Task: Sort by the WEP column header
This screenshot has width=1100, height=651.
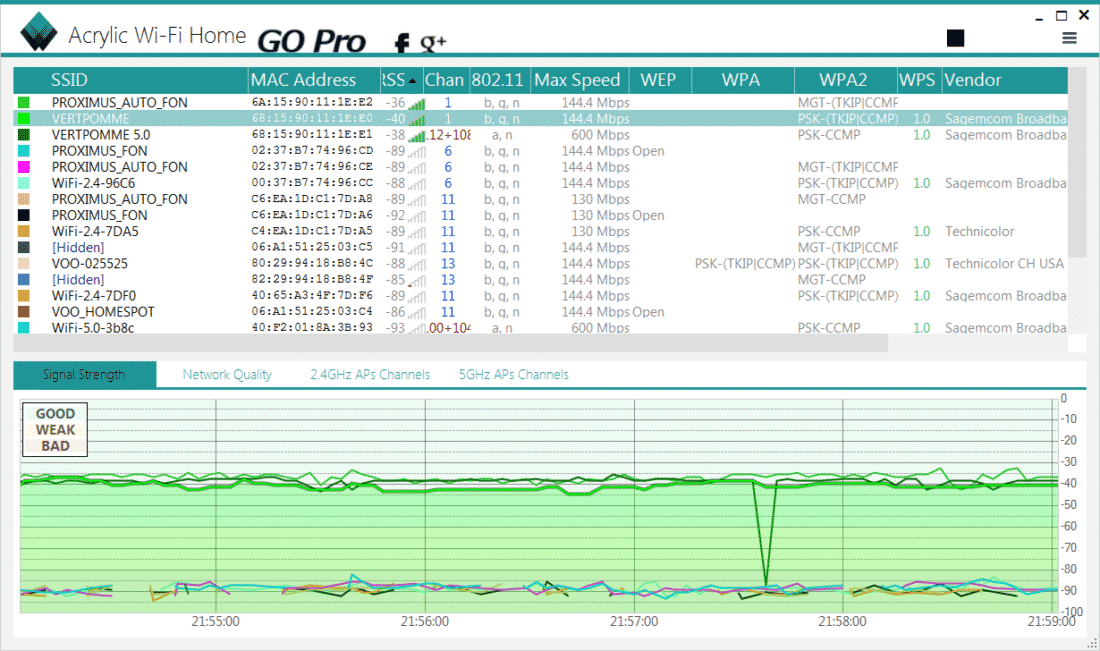Action: pos(660,80)
